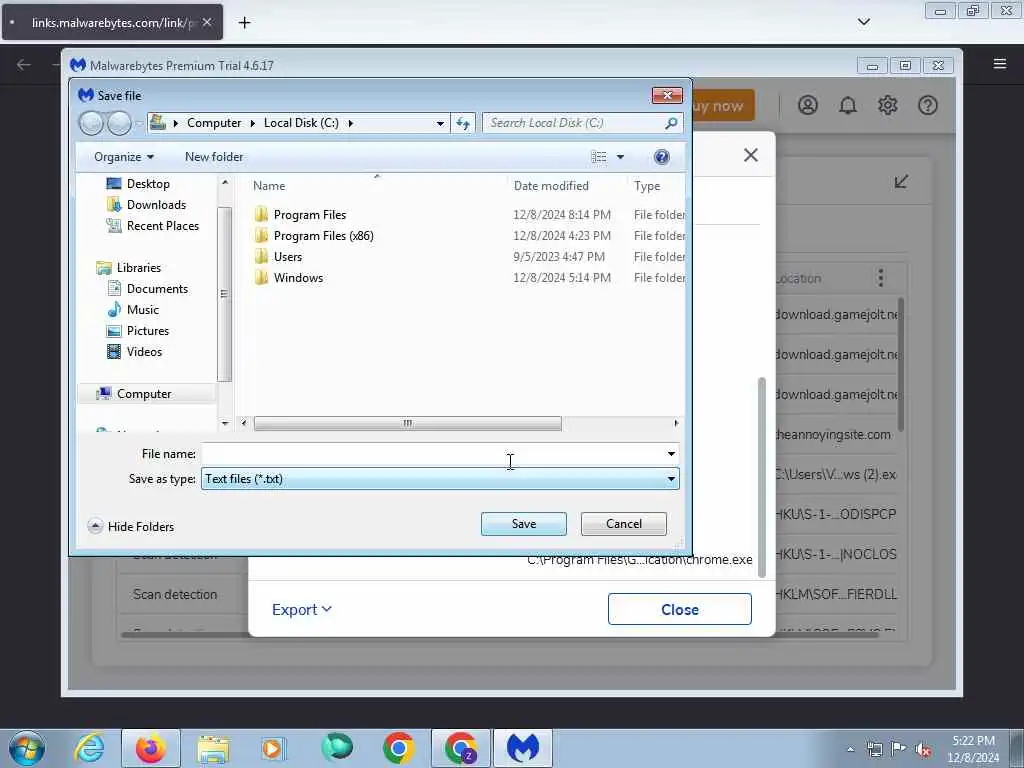Expand the File name history dropdown arrow

click(671, 453)
